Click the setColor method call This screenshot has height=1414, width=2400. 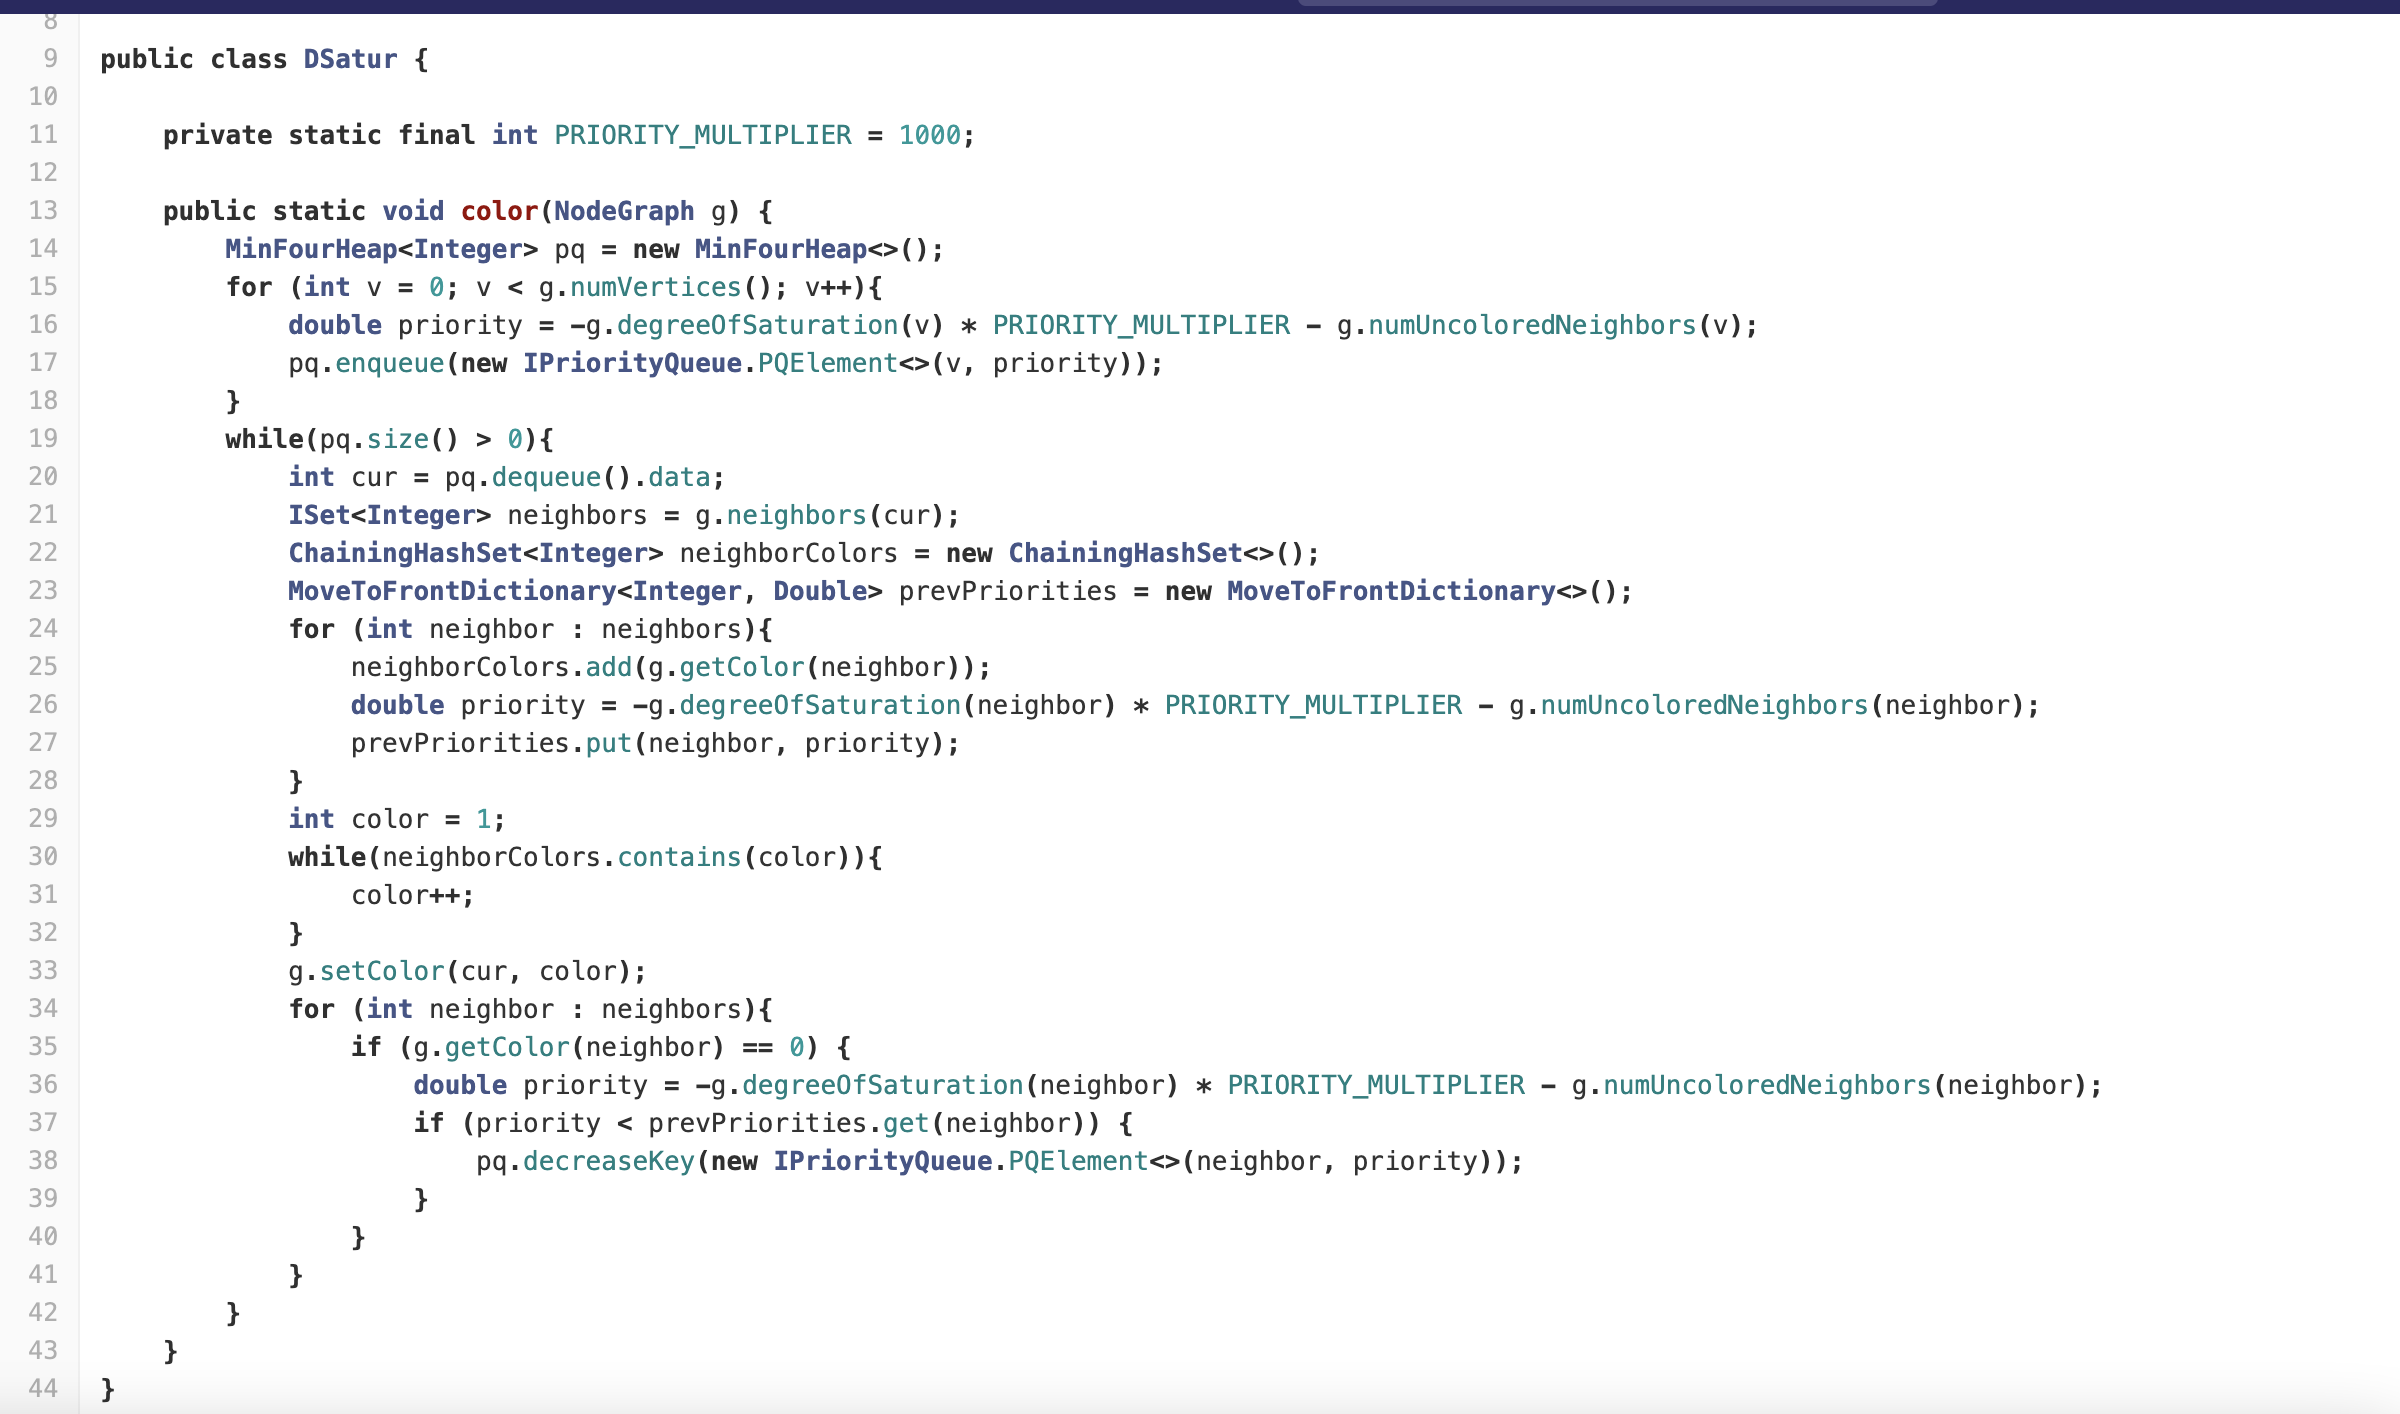(381, 971)
